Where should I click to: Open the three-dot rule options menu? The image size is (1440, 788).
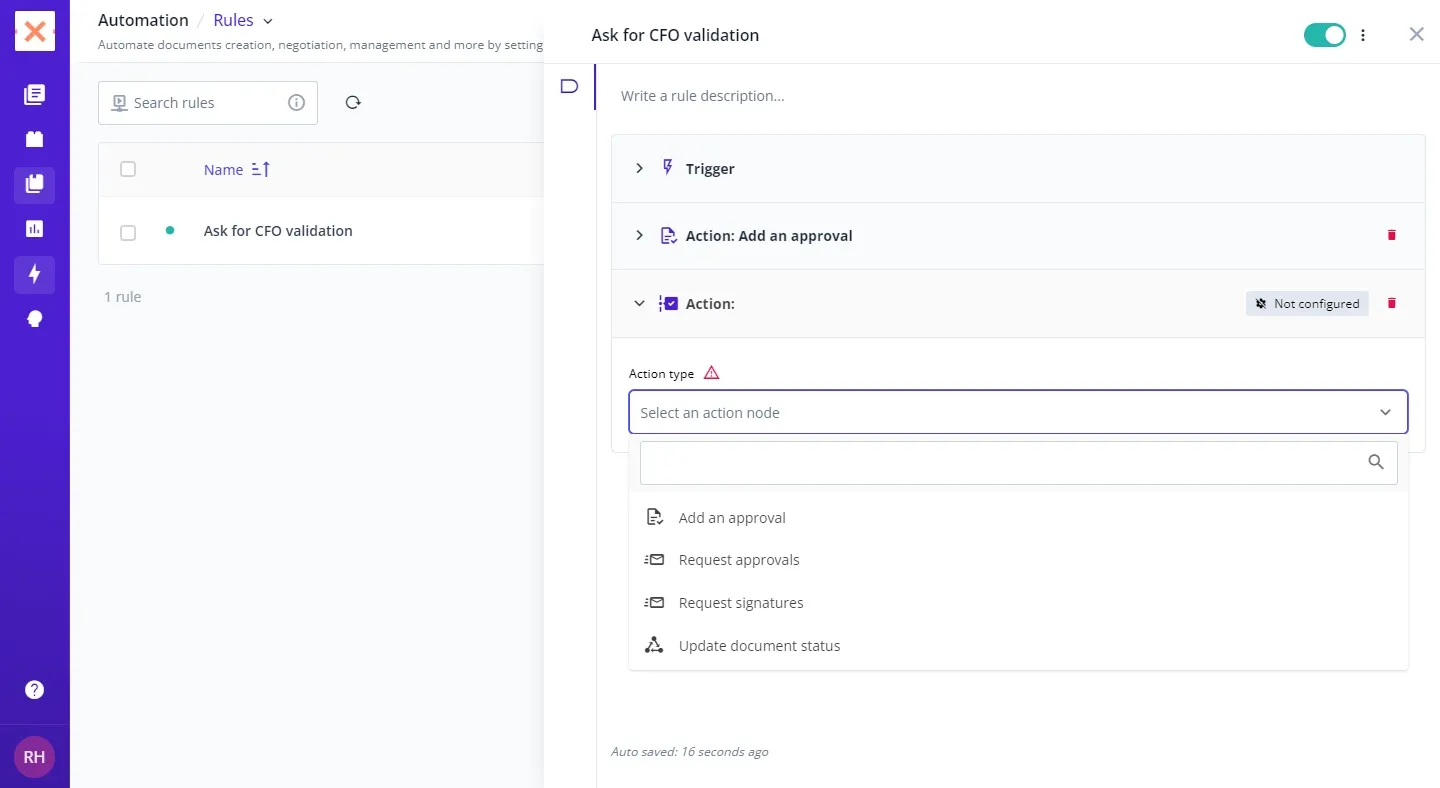coord(1363,35)
